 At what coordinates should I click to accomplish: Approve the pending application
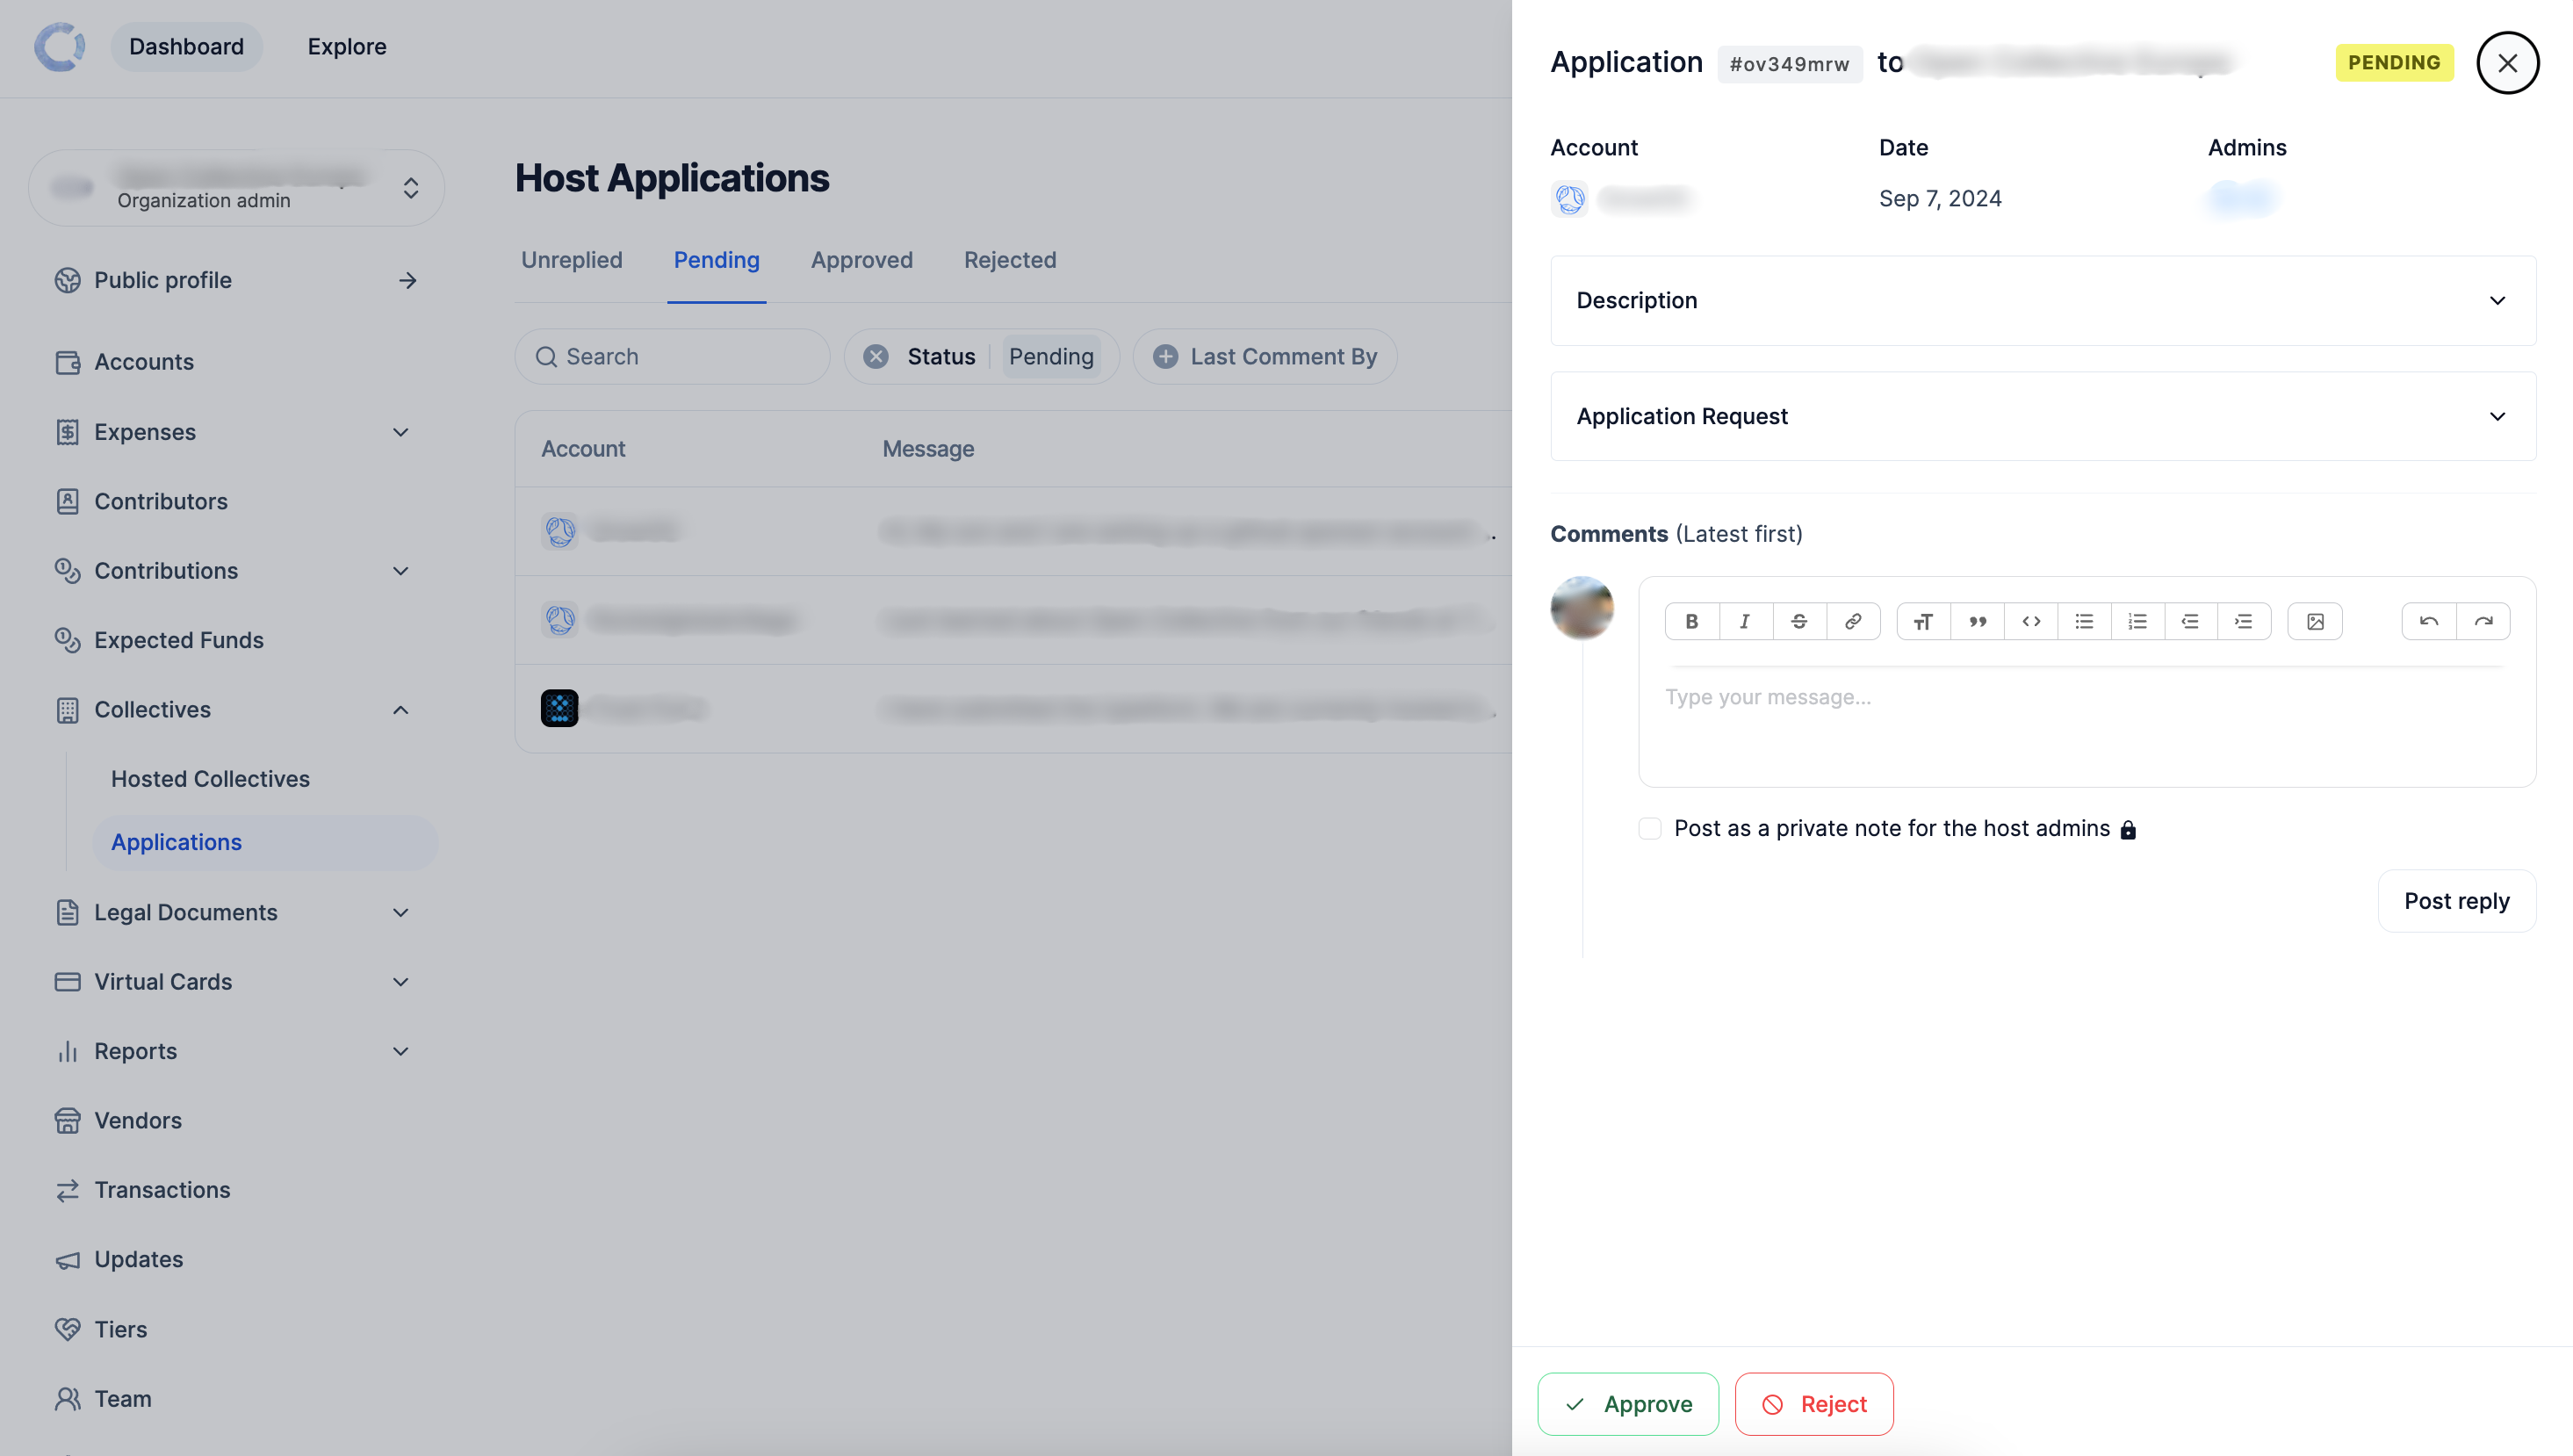1627,1403
